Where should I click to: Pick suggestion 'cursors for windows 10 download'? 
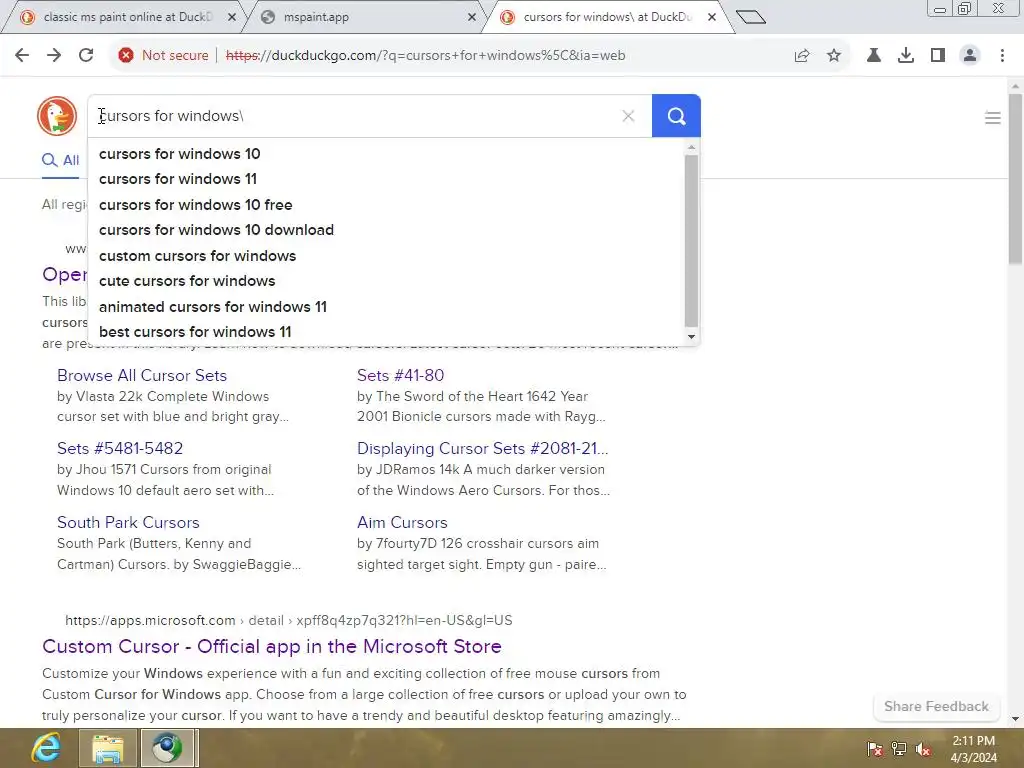(x=216, y=230)
